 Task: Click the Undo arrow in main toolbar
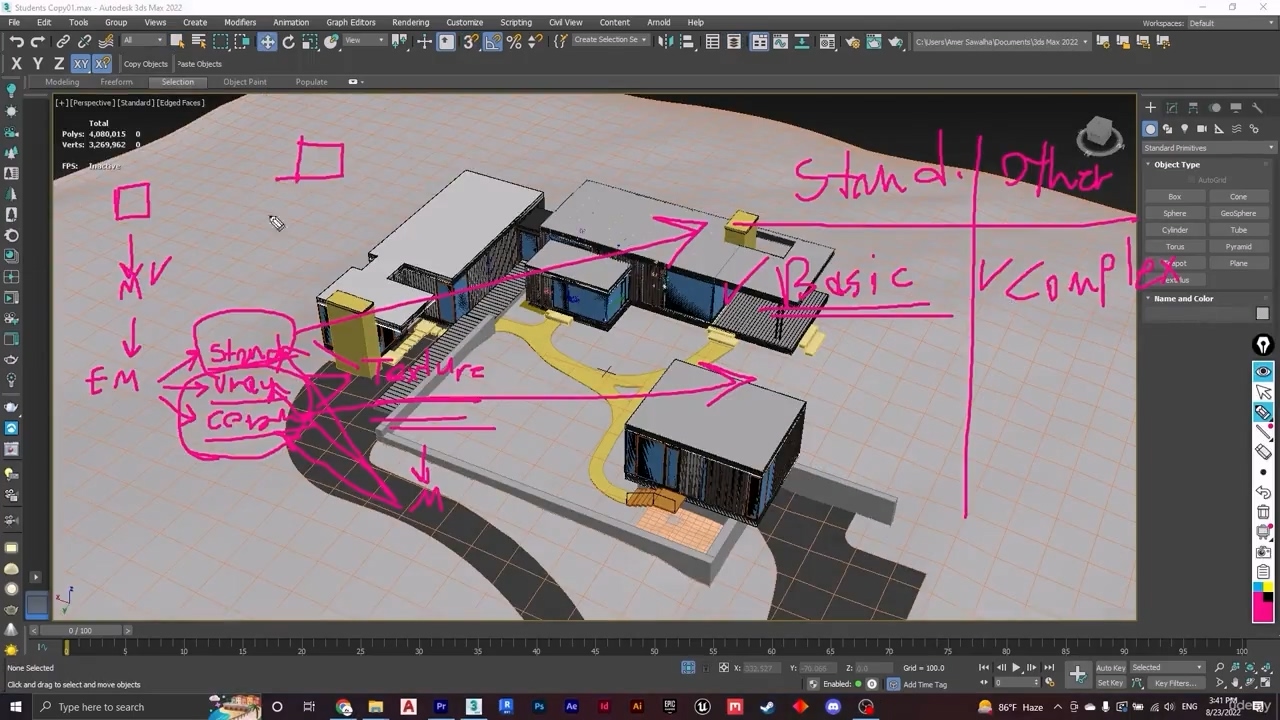(17, 41)
